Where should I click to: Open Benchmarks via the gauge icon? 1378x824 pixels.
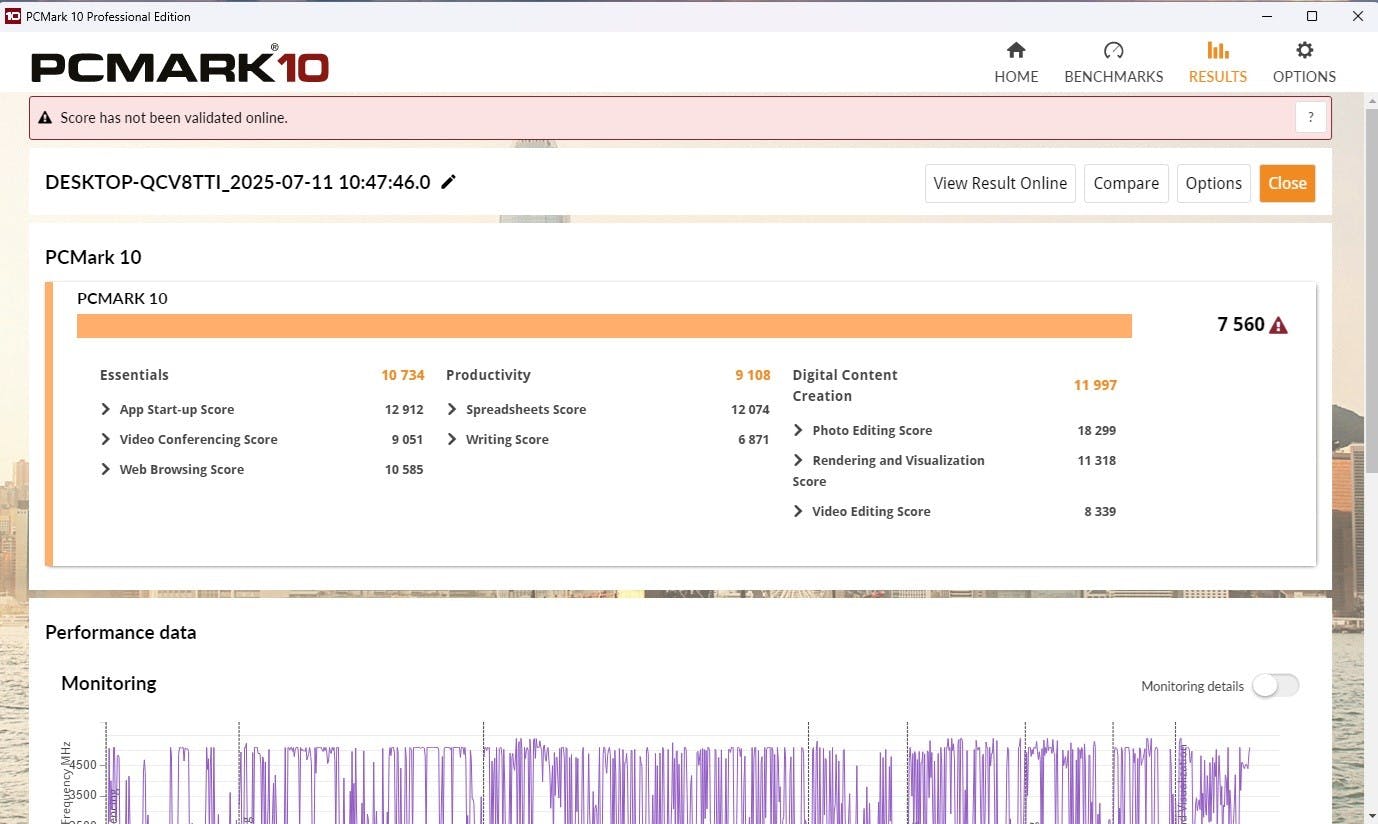tap(1113, 50)
